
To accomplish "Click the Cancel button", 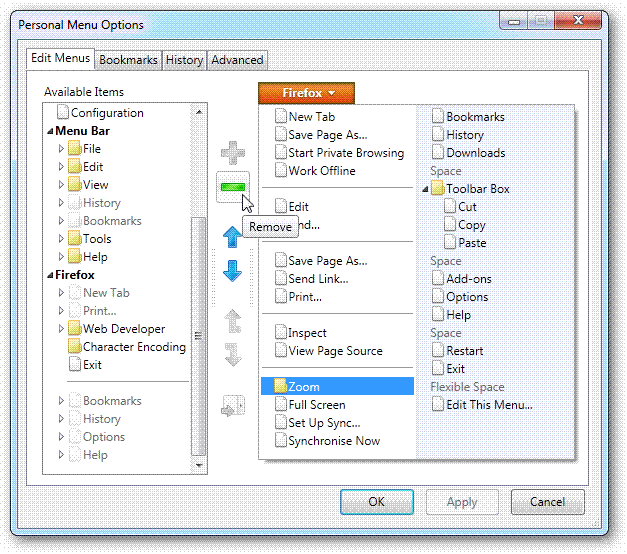I will (x=547, y=502).
